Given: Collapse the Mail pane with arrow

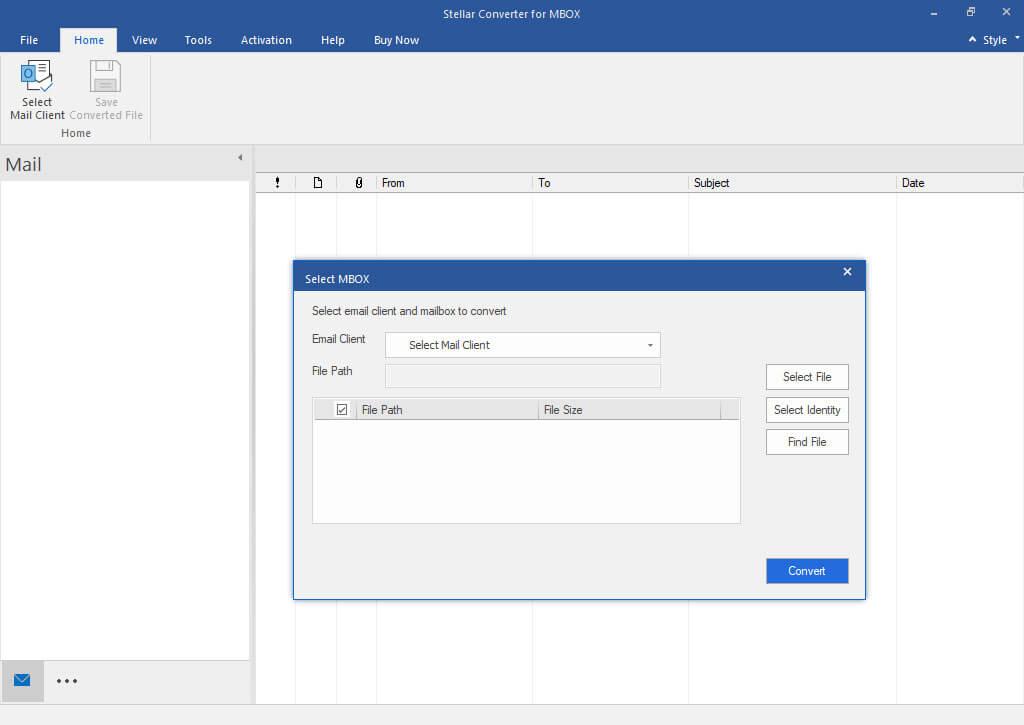Looking at the screenshot, I should pos(240,158).
